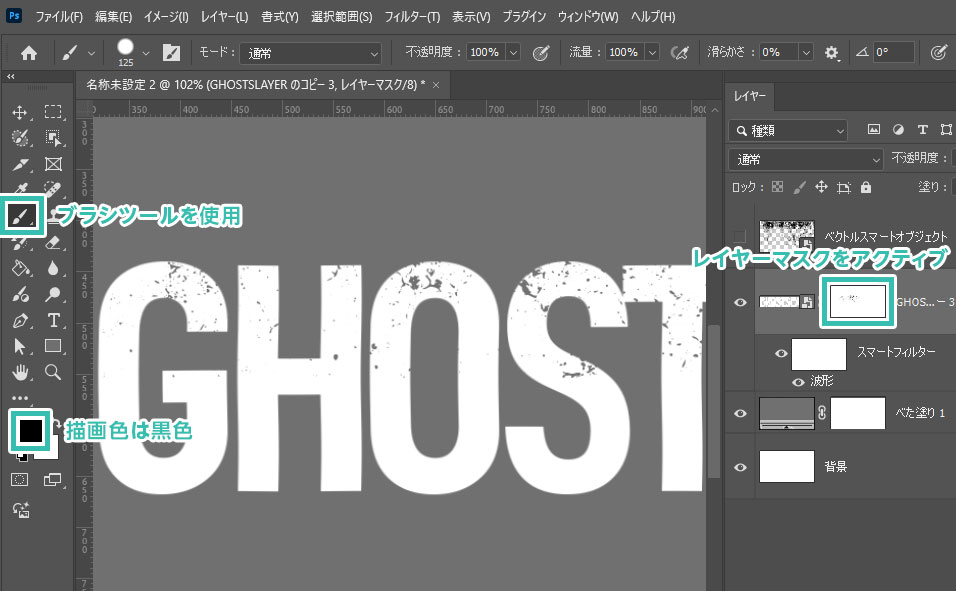Image resolution: width=956 pixels, height=591 pixels.
Task: Open the 編集(E) menu
Action: tap(113, 16)
